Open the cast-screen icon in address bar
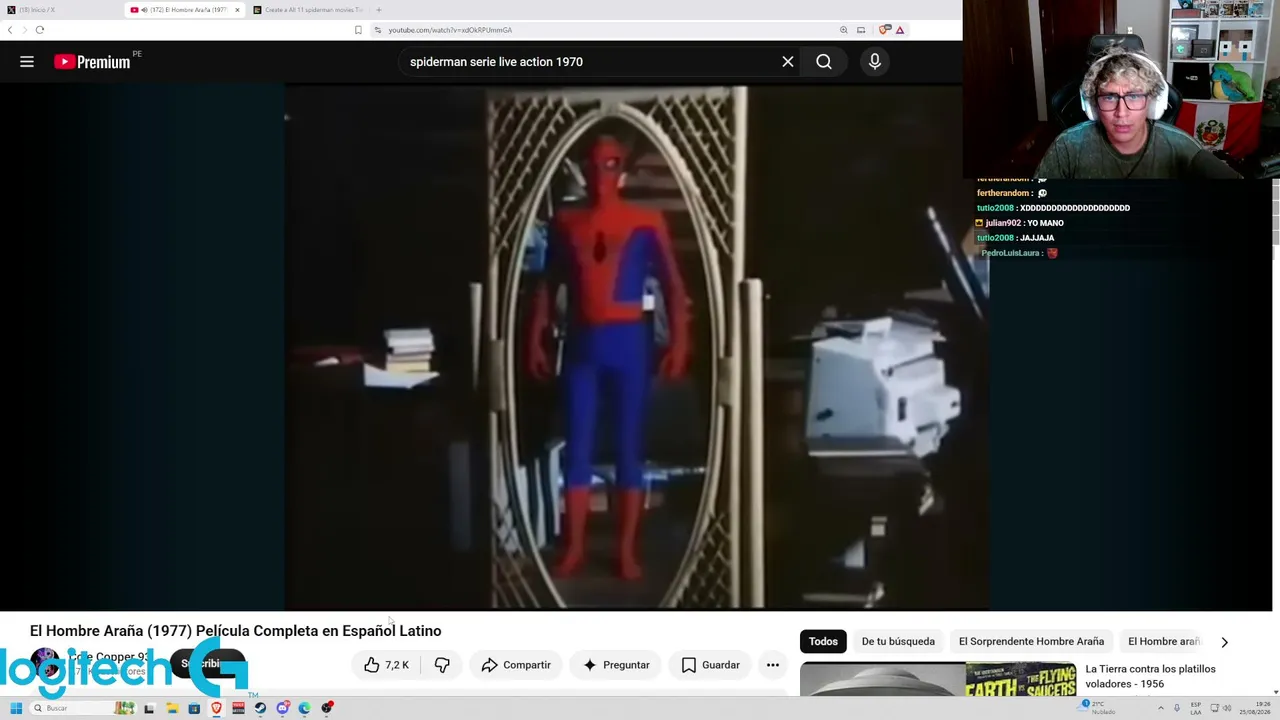The width and height of the screenshot is (1280, 720). [861, 30]
